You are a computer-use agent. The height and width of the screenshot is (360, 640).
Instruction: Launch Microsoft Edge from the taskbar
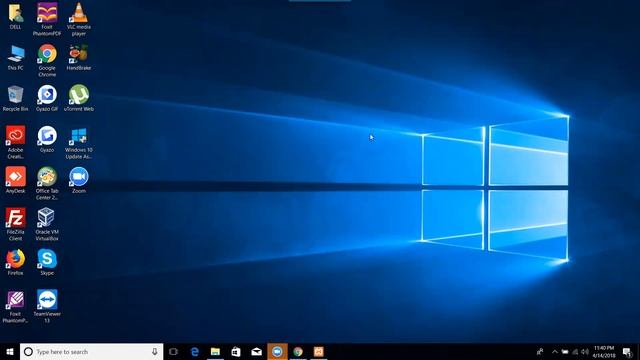[x=195, y=352]
